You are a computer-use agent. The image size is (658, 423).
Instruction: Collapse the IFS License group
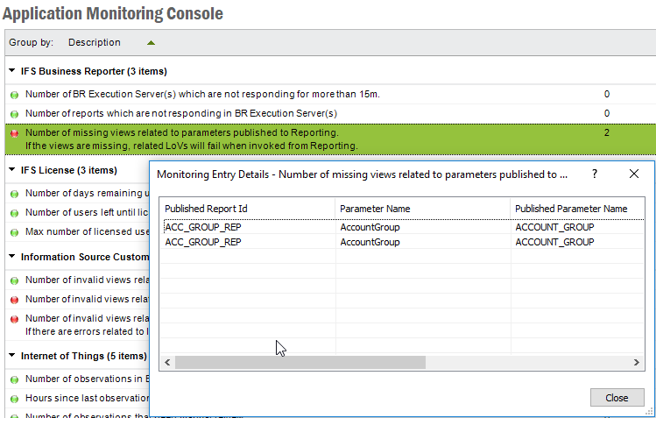tap(12, 171)
